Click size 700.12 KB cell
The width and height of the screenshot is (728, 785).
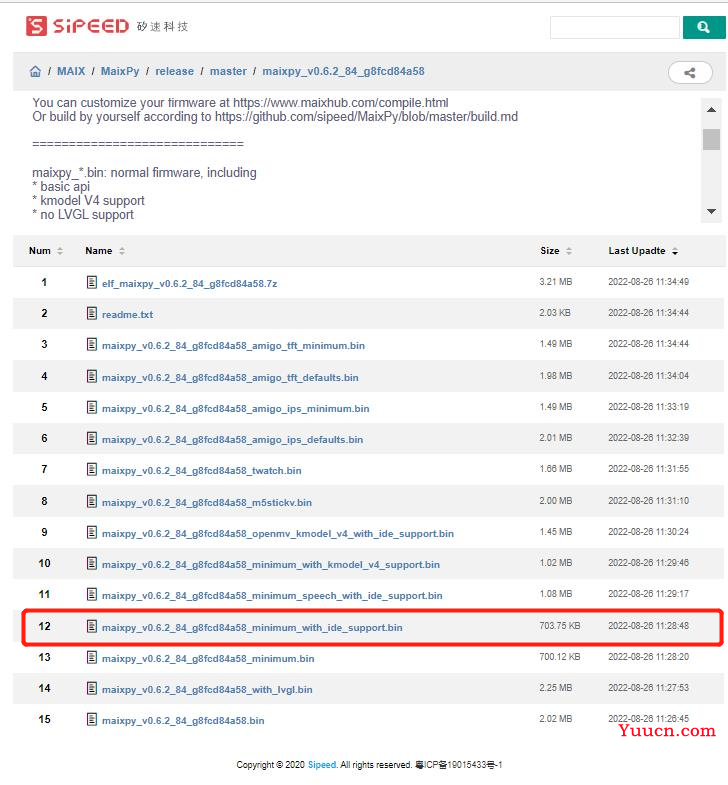click(x=560, y=657)
